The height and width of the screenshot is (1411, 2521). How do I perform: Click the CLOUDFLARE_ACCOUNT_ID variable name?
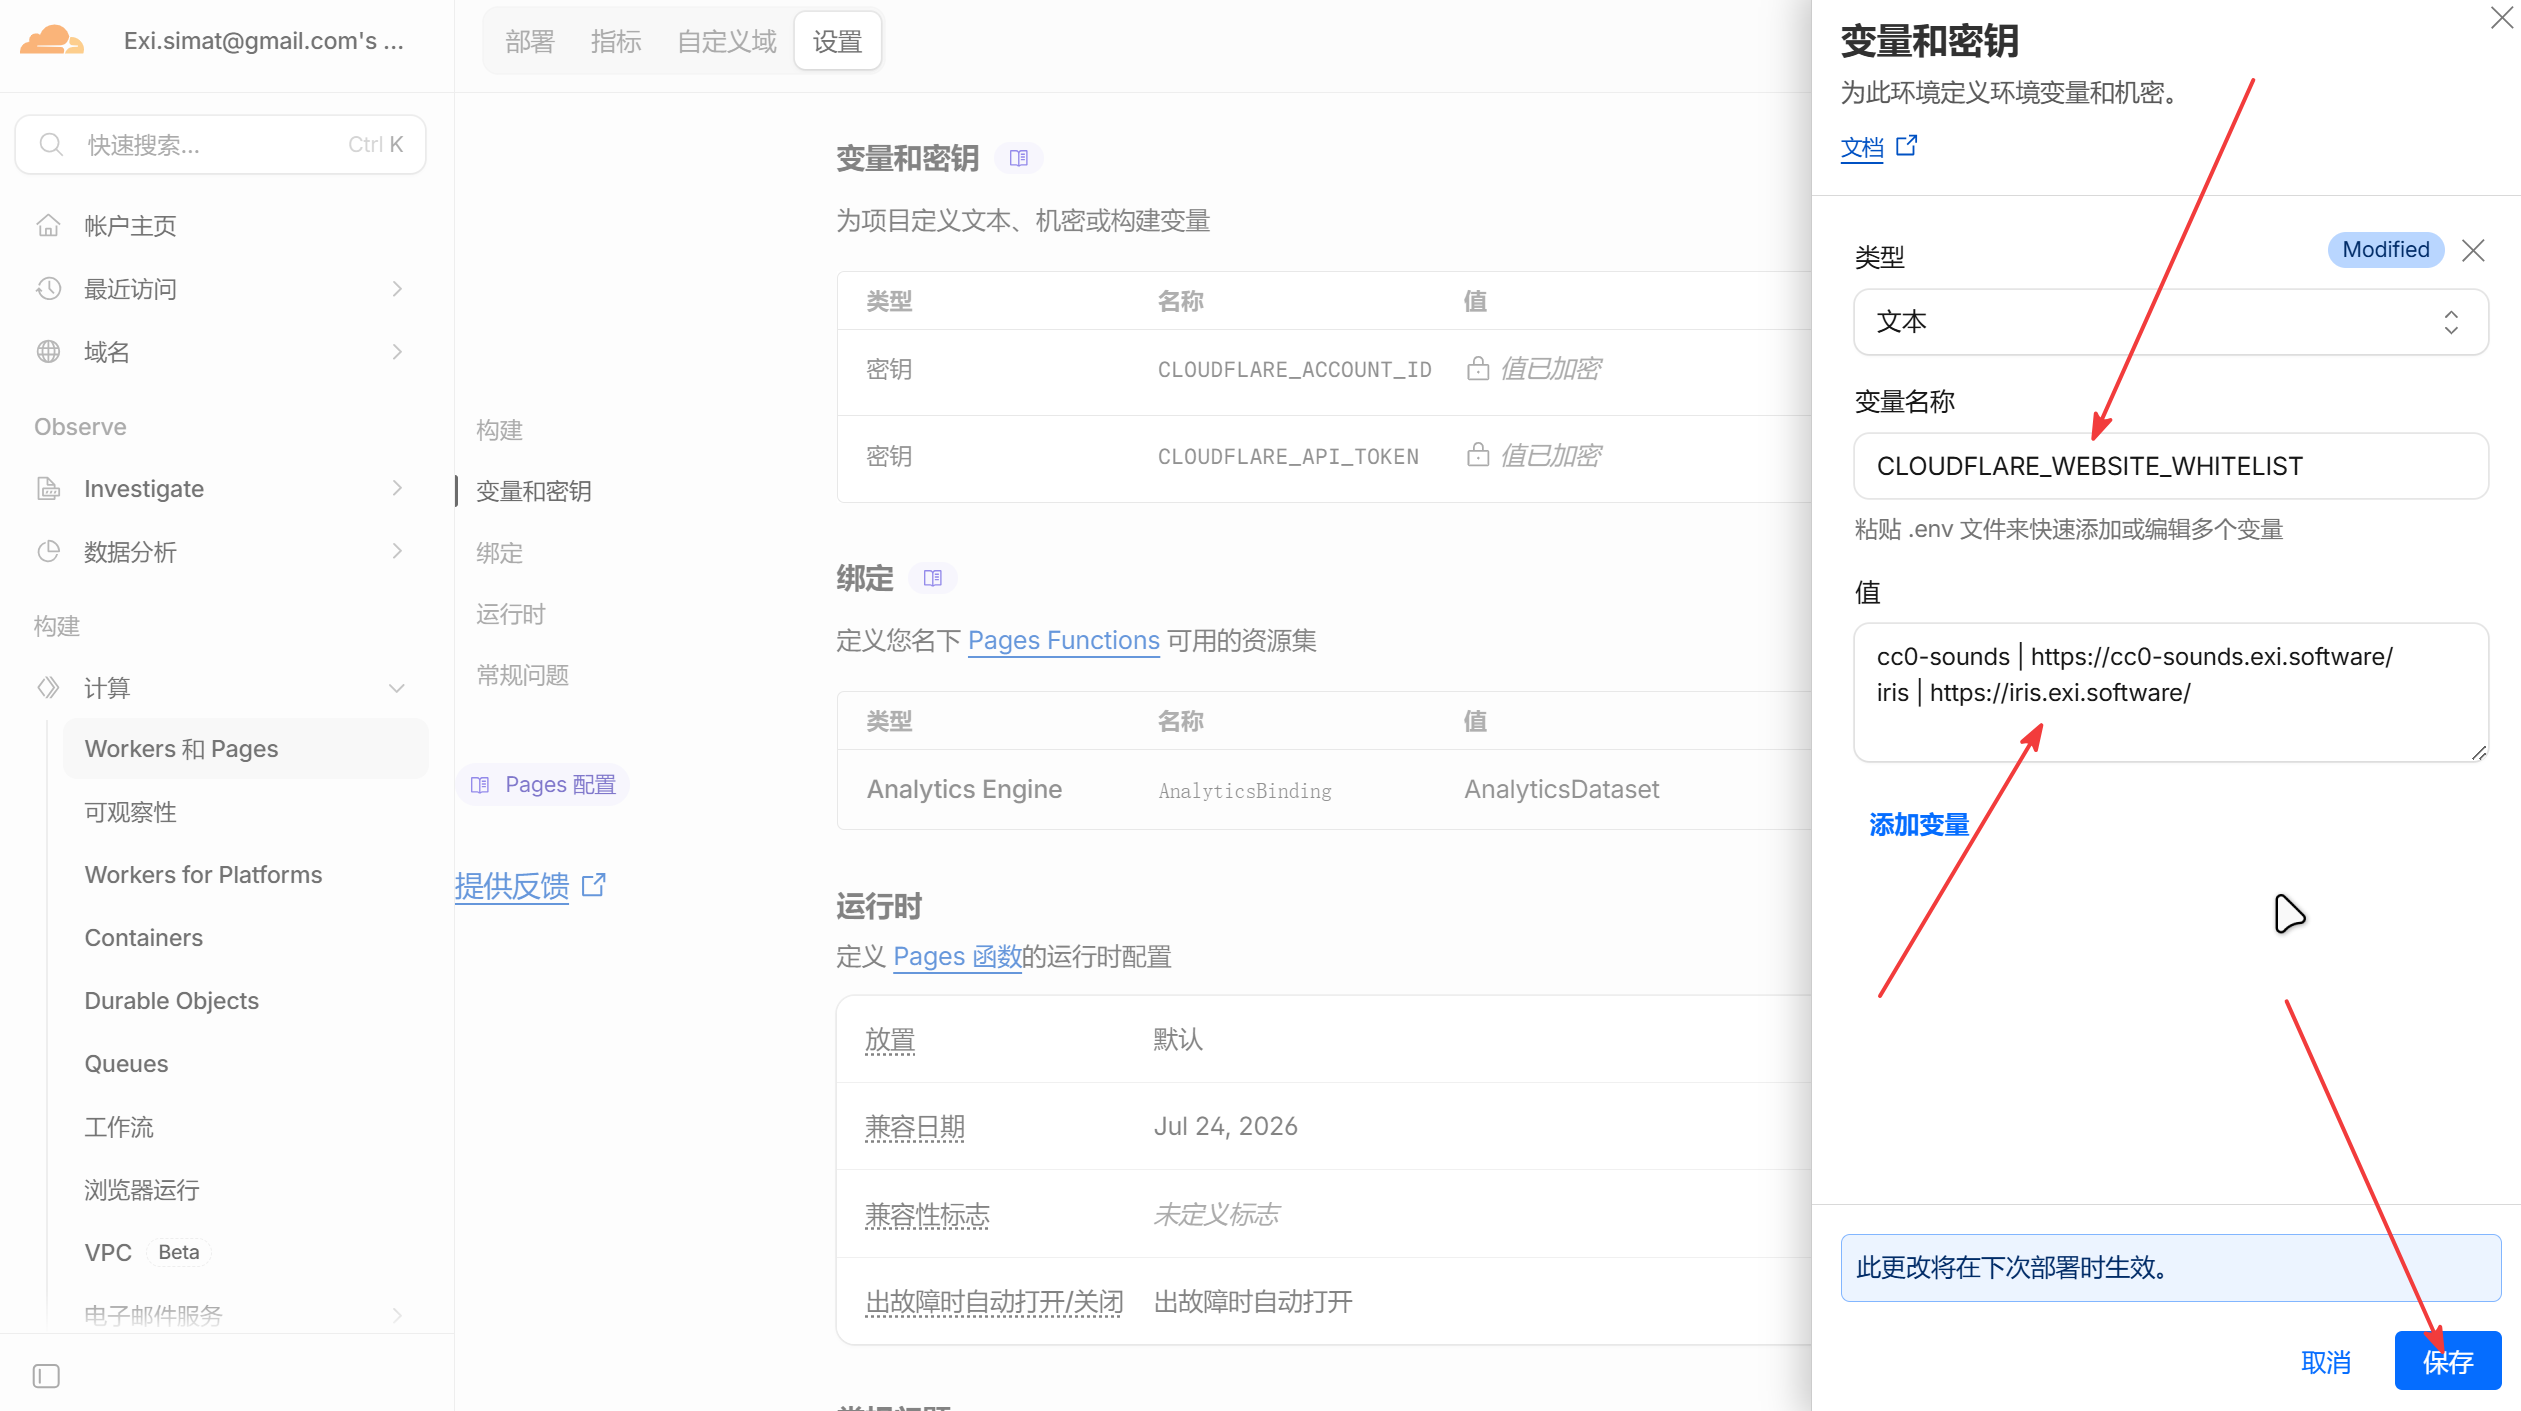(x=1295, y=369)
